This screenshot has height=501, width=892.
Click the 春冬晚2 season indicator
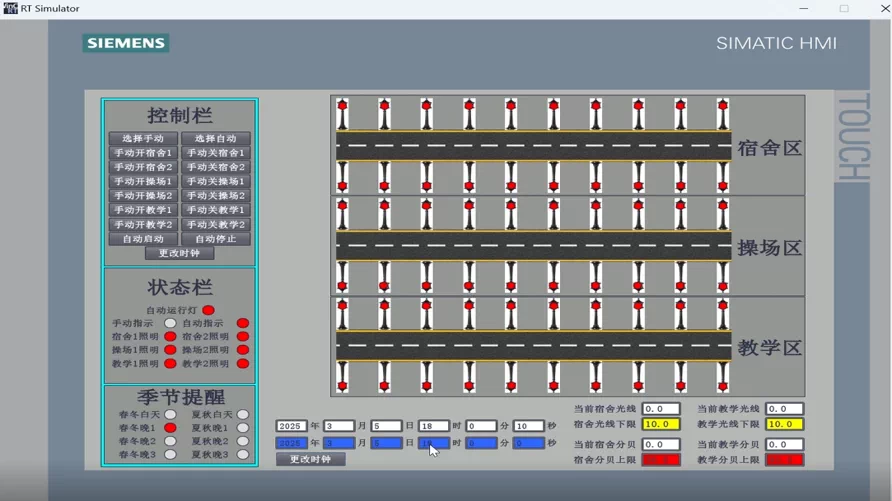coord(170,441)
